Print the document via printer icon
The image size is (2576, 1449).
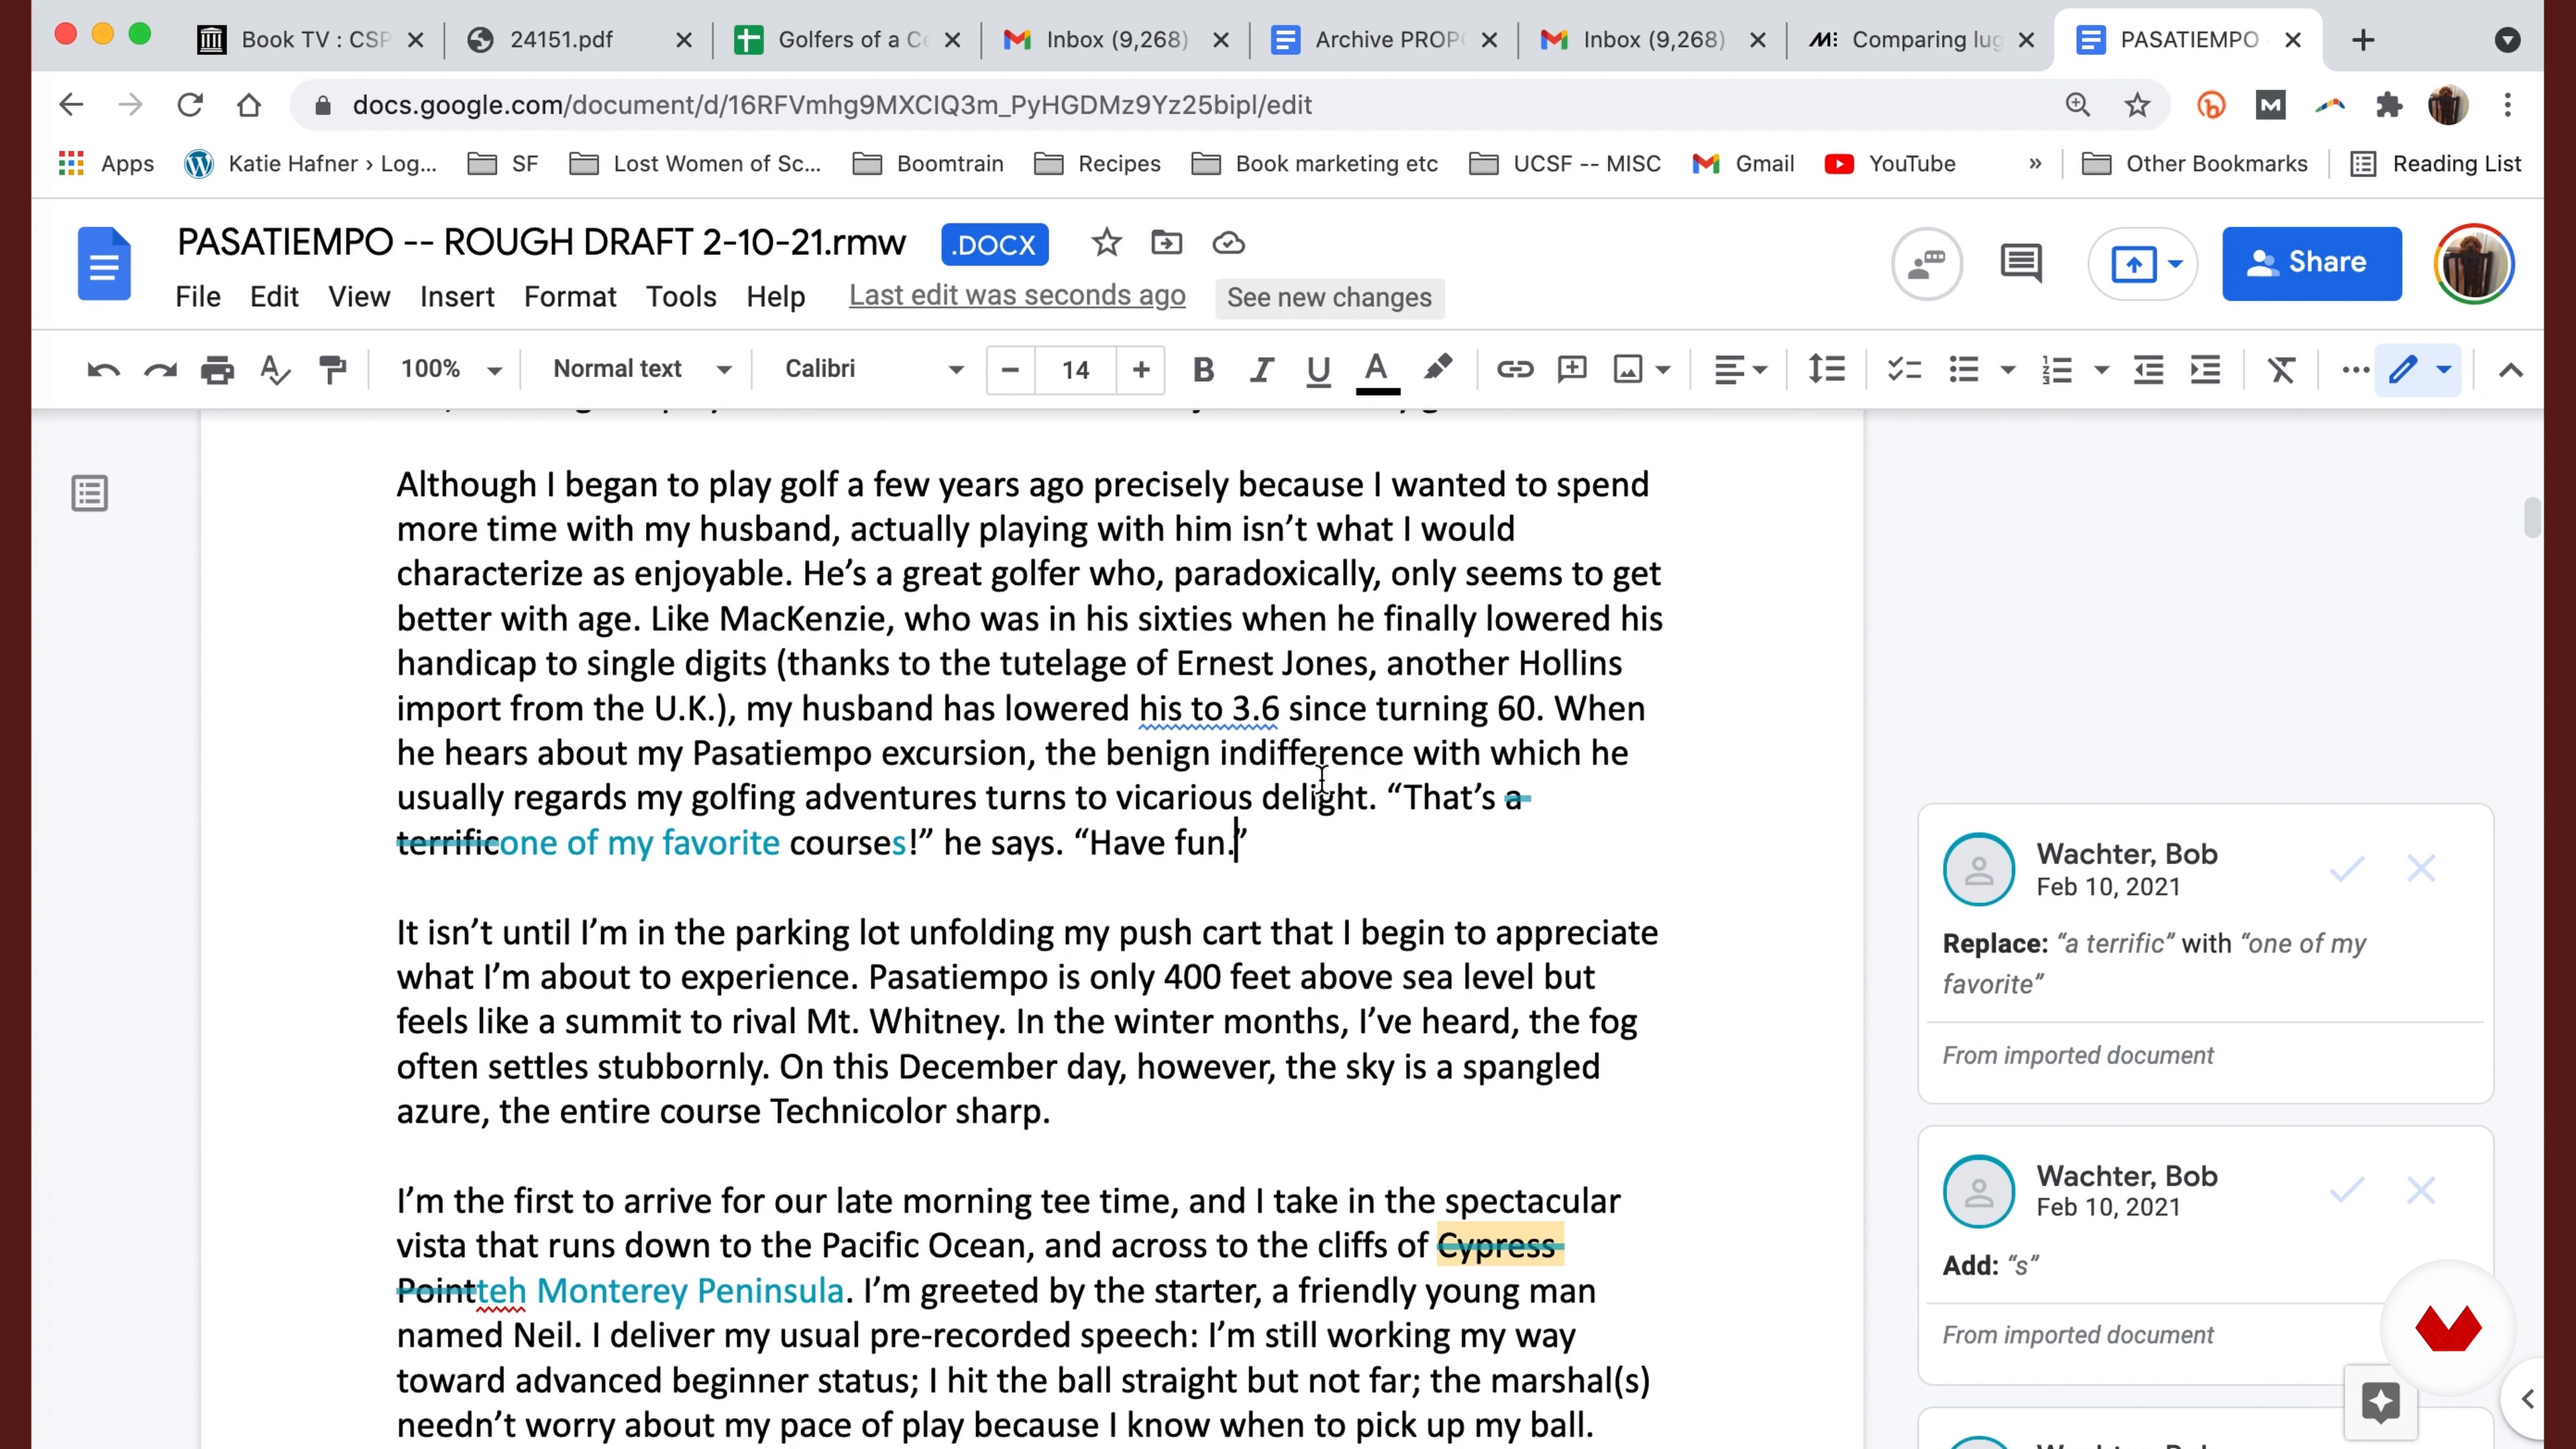(x=217, y=370)
